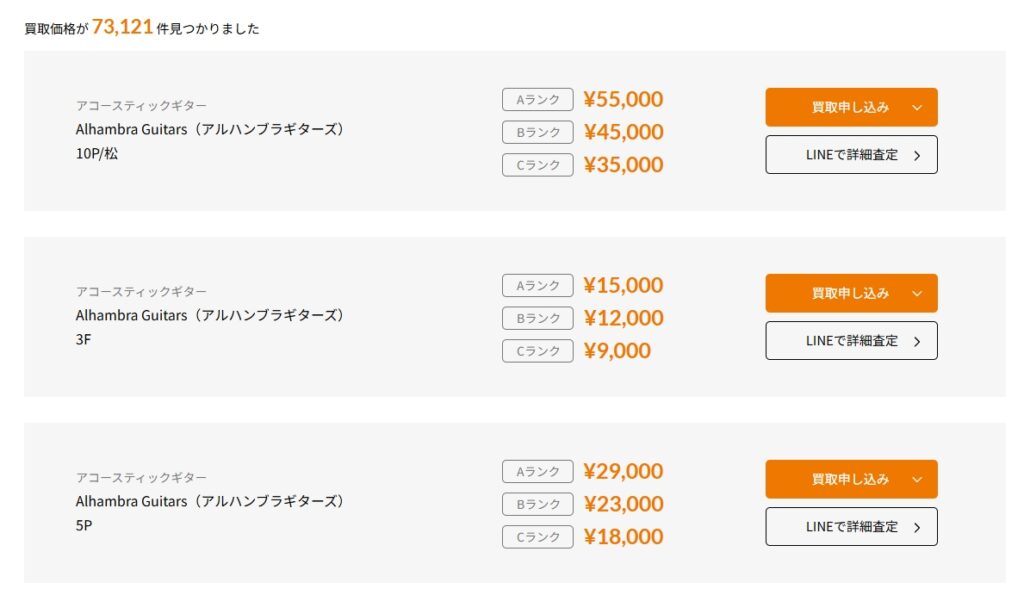
Task: Select the Cランク badge for 5P
Action: [x=537, y=537]
